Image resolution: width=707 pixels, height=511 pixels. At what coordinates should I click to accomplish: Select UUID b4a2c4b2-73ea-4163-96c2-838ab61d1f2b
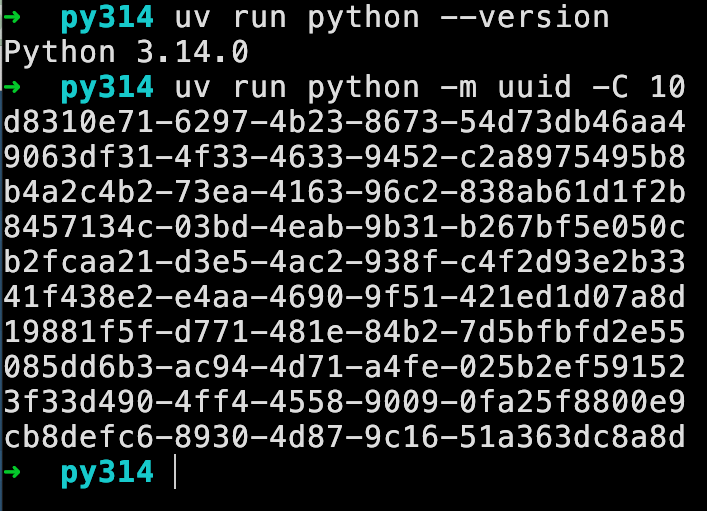tap(344, 192)
